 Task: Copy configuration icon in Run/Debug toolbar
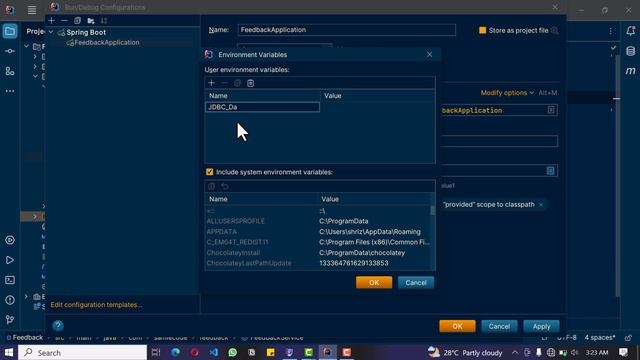(x=78, y=20)
